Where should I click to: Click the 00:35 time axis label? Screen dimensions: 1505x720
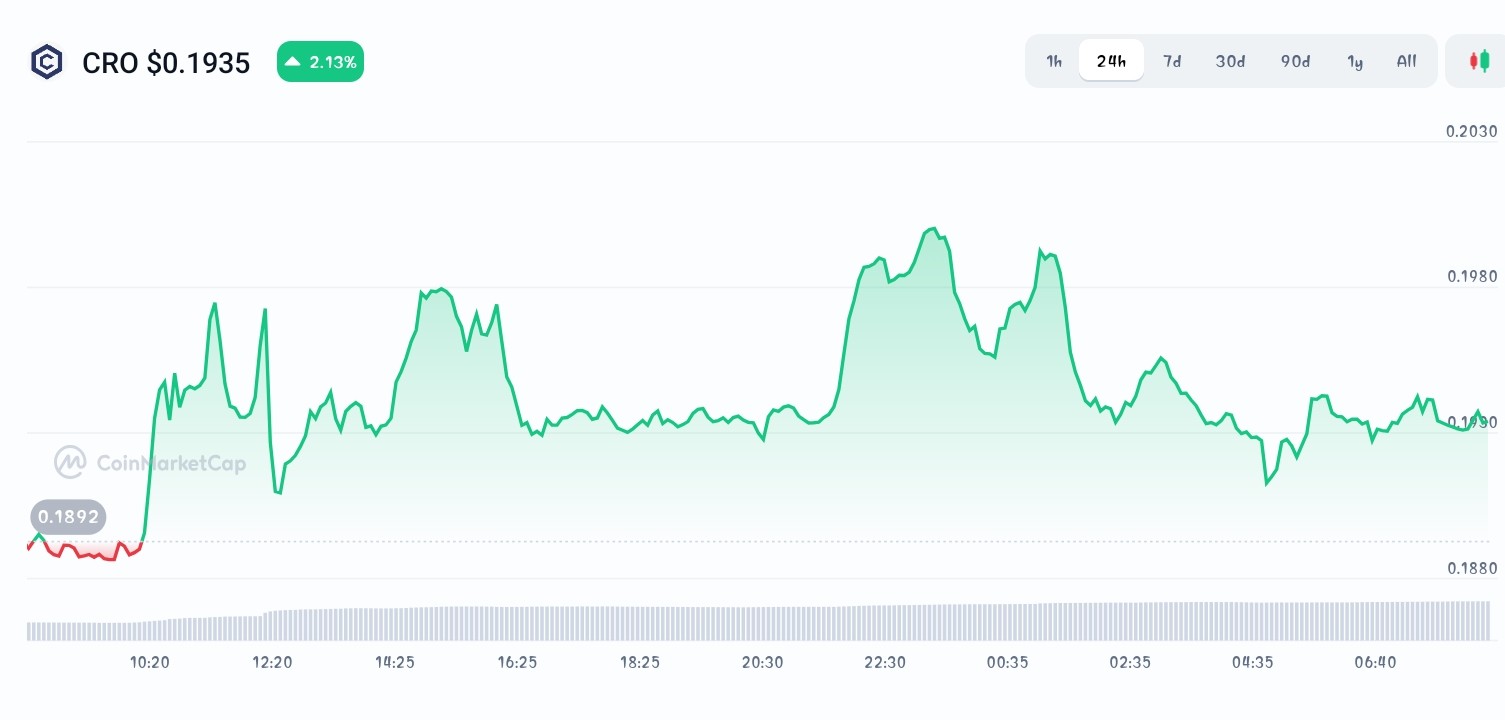pyautogui.click(x=1007, y=662)
